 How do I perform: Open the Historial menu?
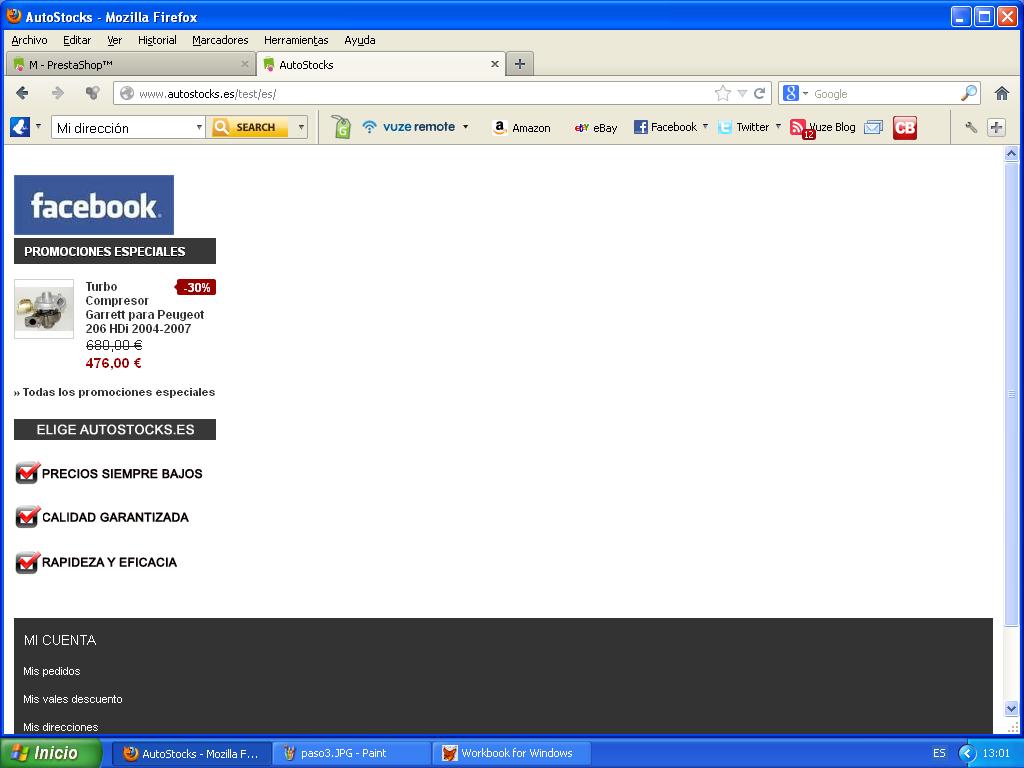point(157,40)
